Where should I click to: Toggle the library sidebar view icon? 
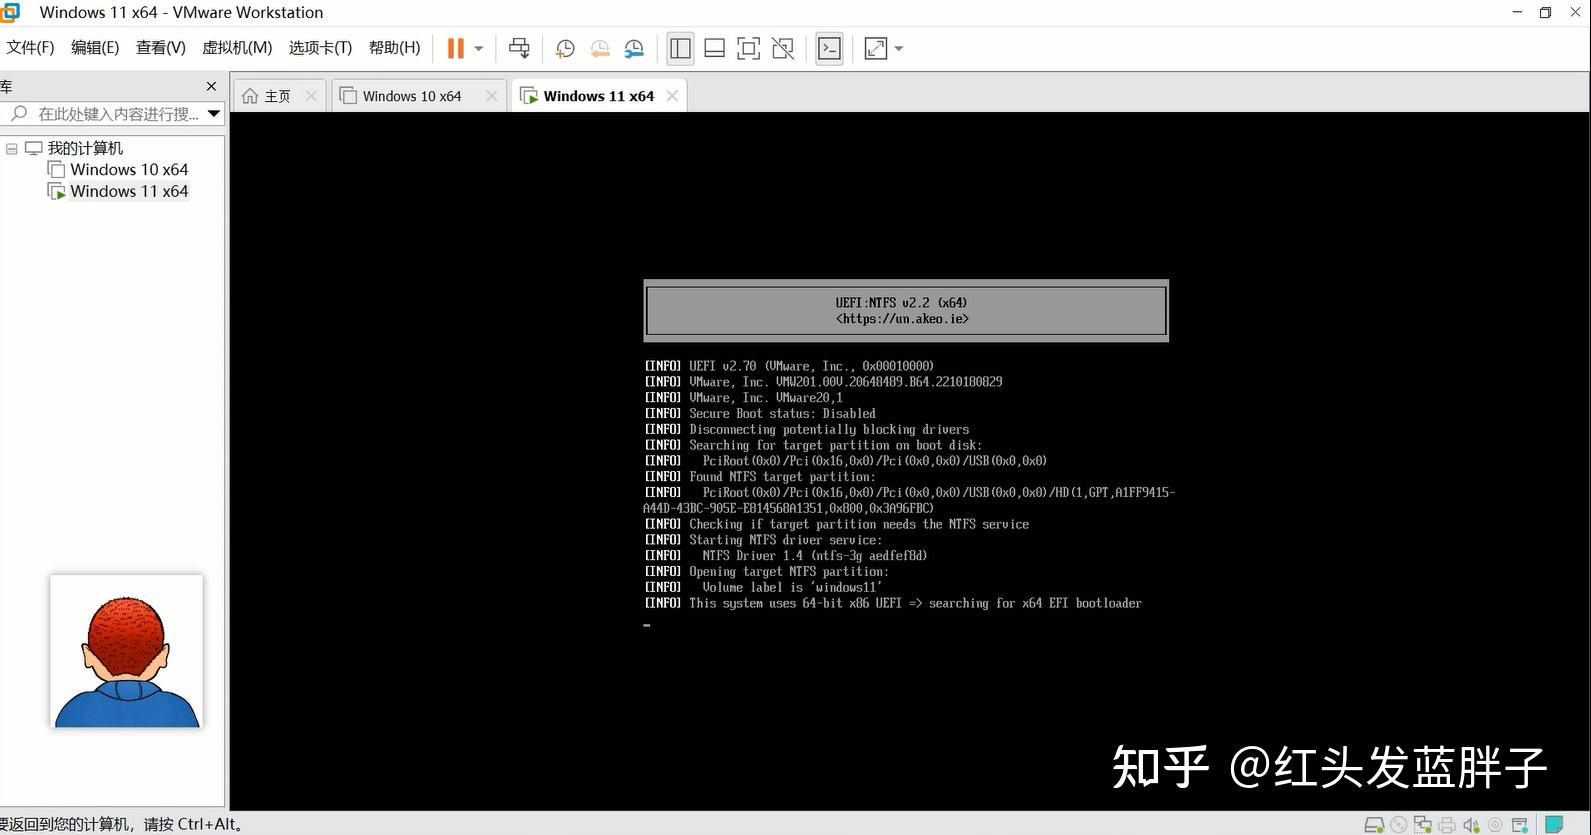[681, 48]
